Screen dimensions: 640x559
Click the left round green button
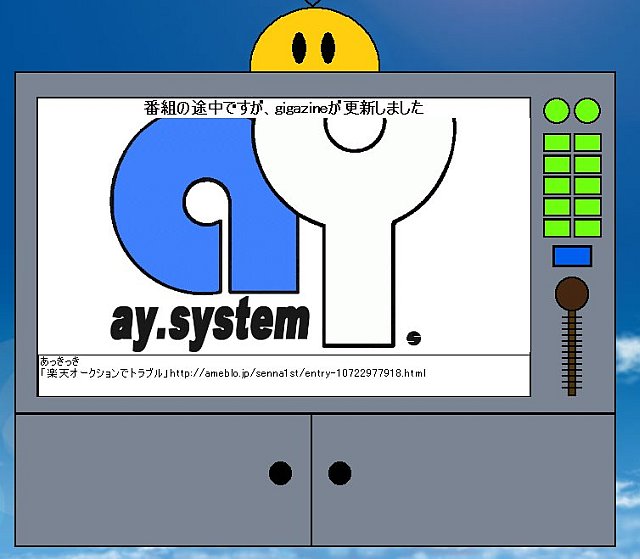tap(556, 110)
